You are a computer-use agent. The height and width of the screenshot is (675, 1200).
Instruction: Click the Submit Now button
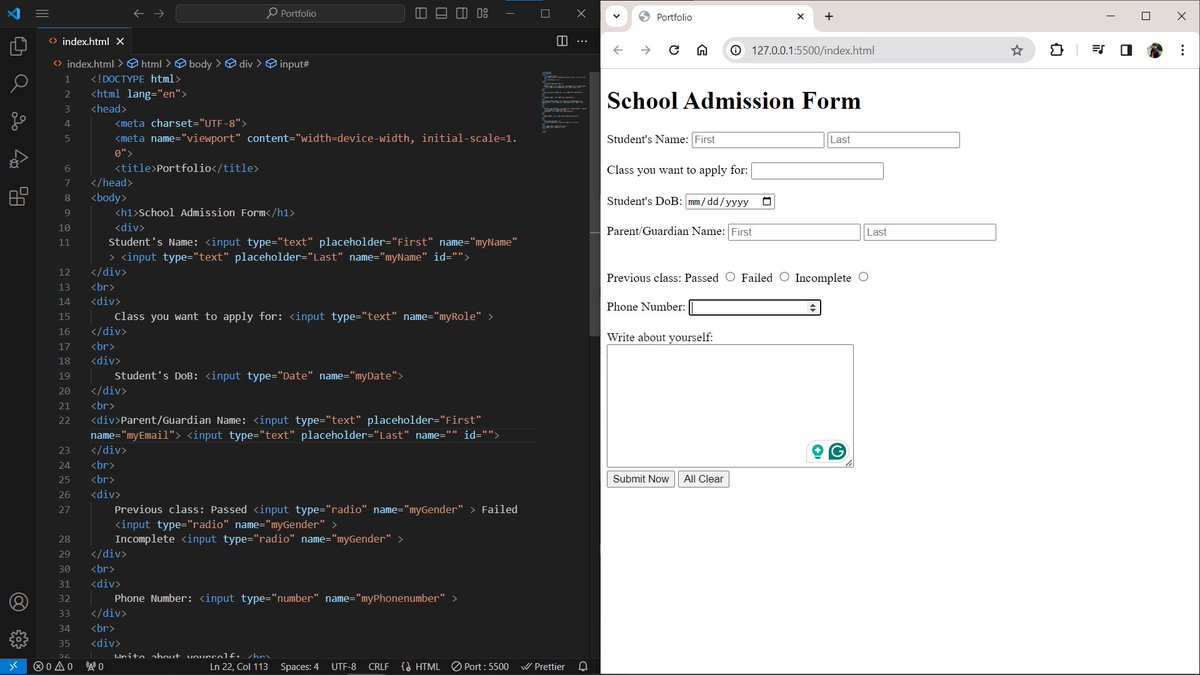641,479
